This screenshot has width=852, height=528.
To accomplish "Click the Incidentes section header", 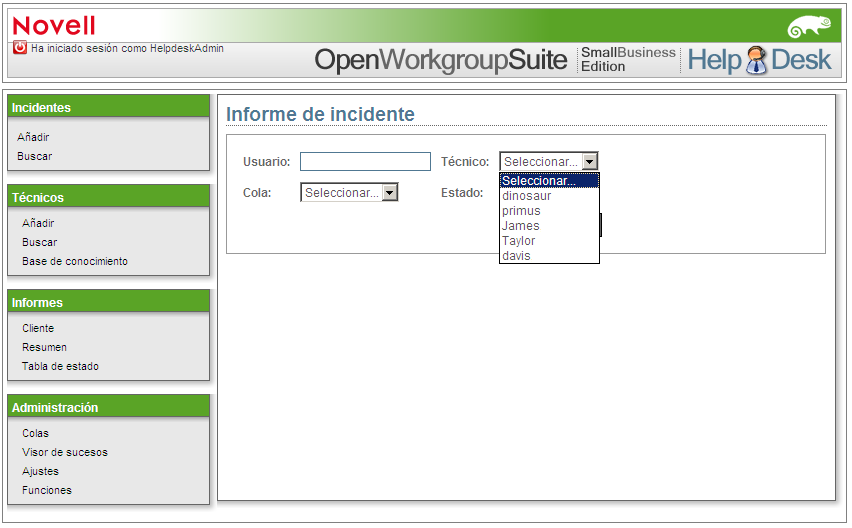I will (x=109, y=107).
